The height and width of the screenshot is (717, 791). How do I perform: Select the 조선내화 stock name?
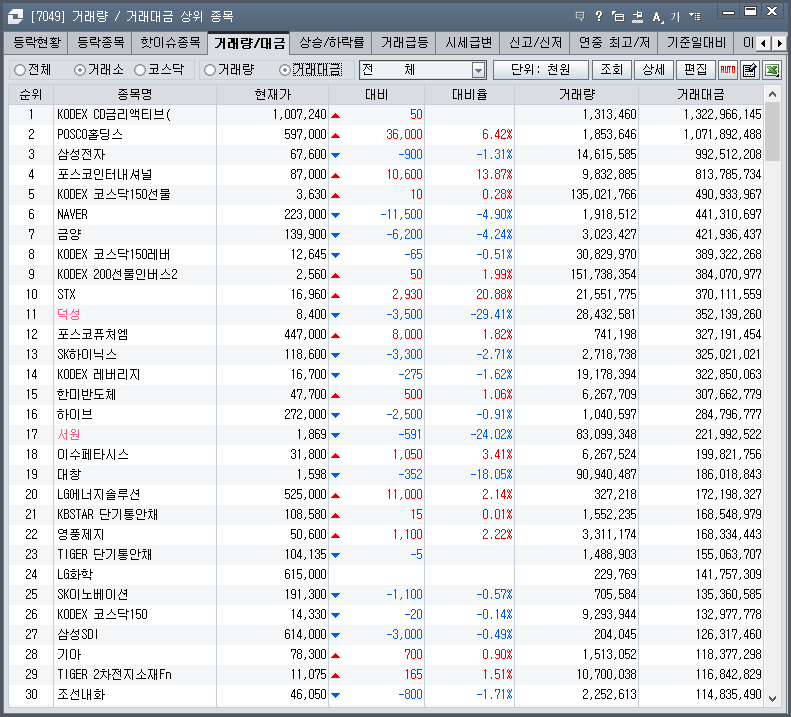point(81,695)
